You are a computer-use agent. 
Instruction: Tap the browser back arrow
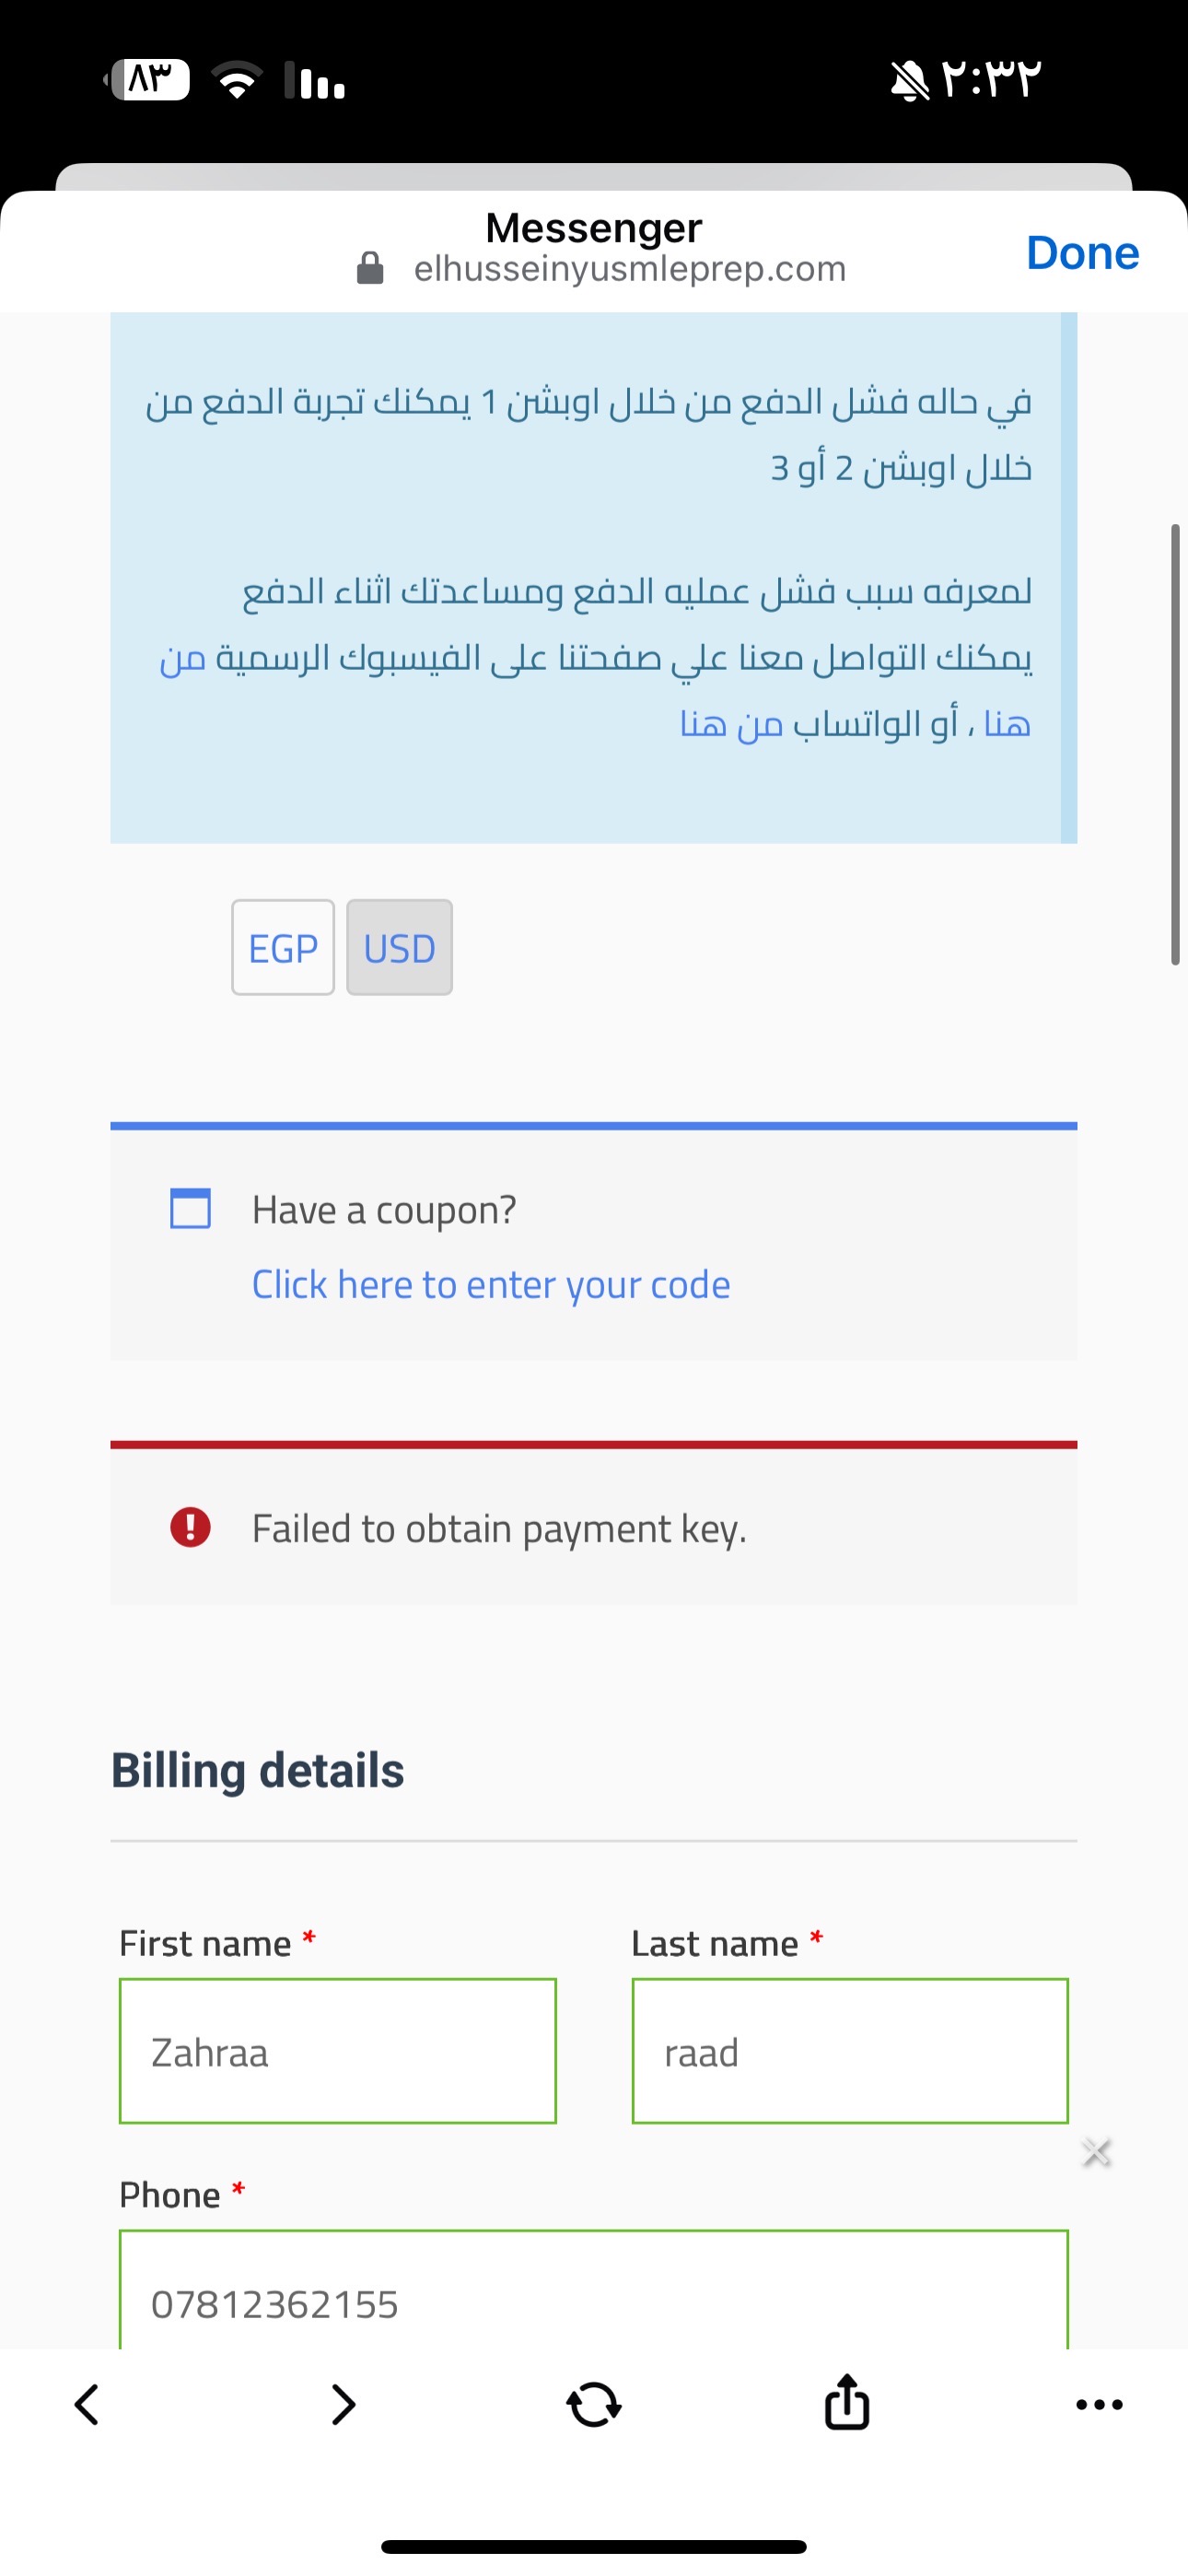click(x=88, y=2405)
